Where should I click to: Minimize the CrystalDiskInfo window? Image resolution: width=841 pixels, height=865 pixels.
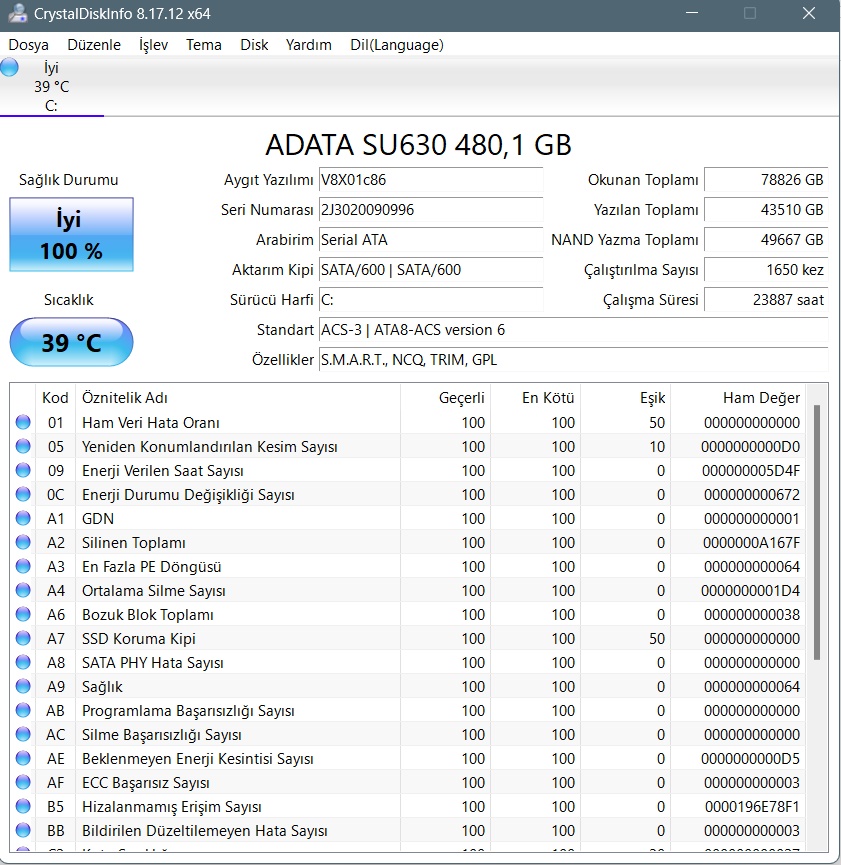(x=691, y=13)
